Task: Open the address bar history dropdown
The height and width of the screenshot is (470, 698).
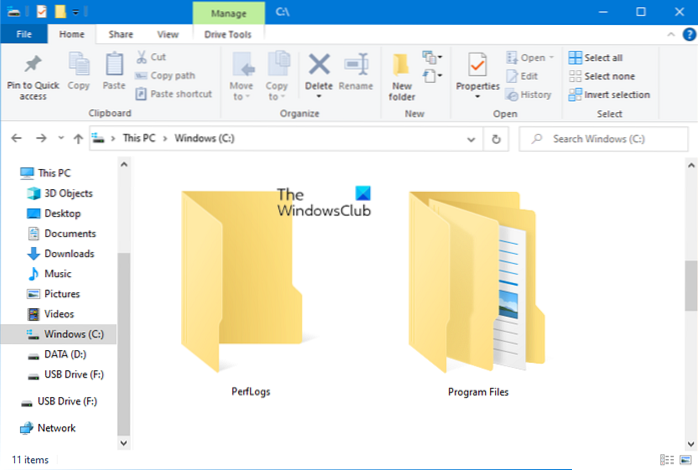Action: [x=474, y=139]
